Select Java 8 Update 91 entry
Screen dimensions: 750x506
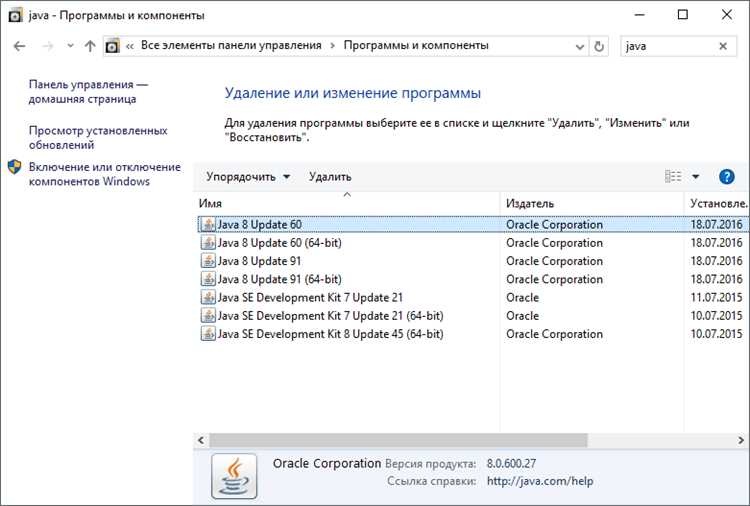pos(473,261)
